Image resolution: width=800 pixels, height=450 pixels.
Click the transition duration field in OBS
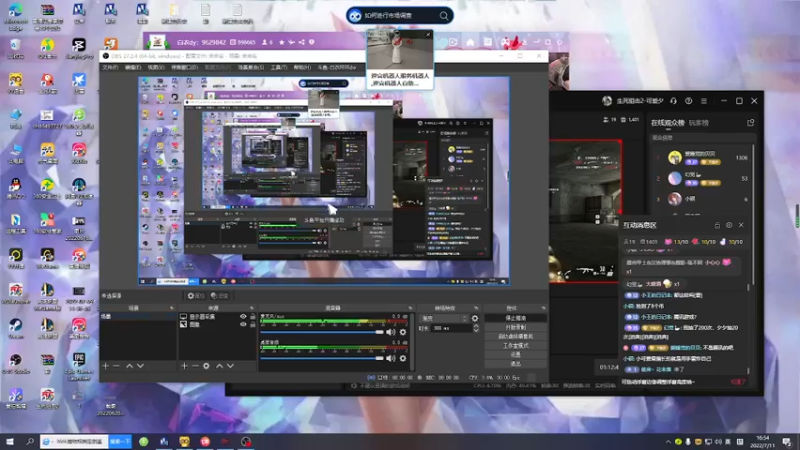[451, 329]
